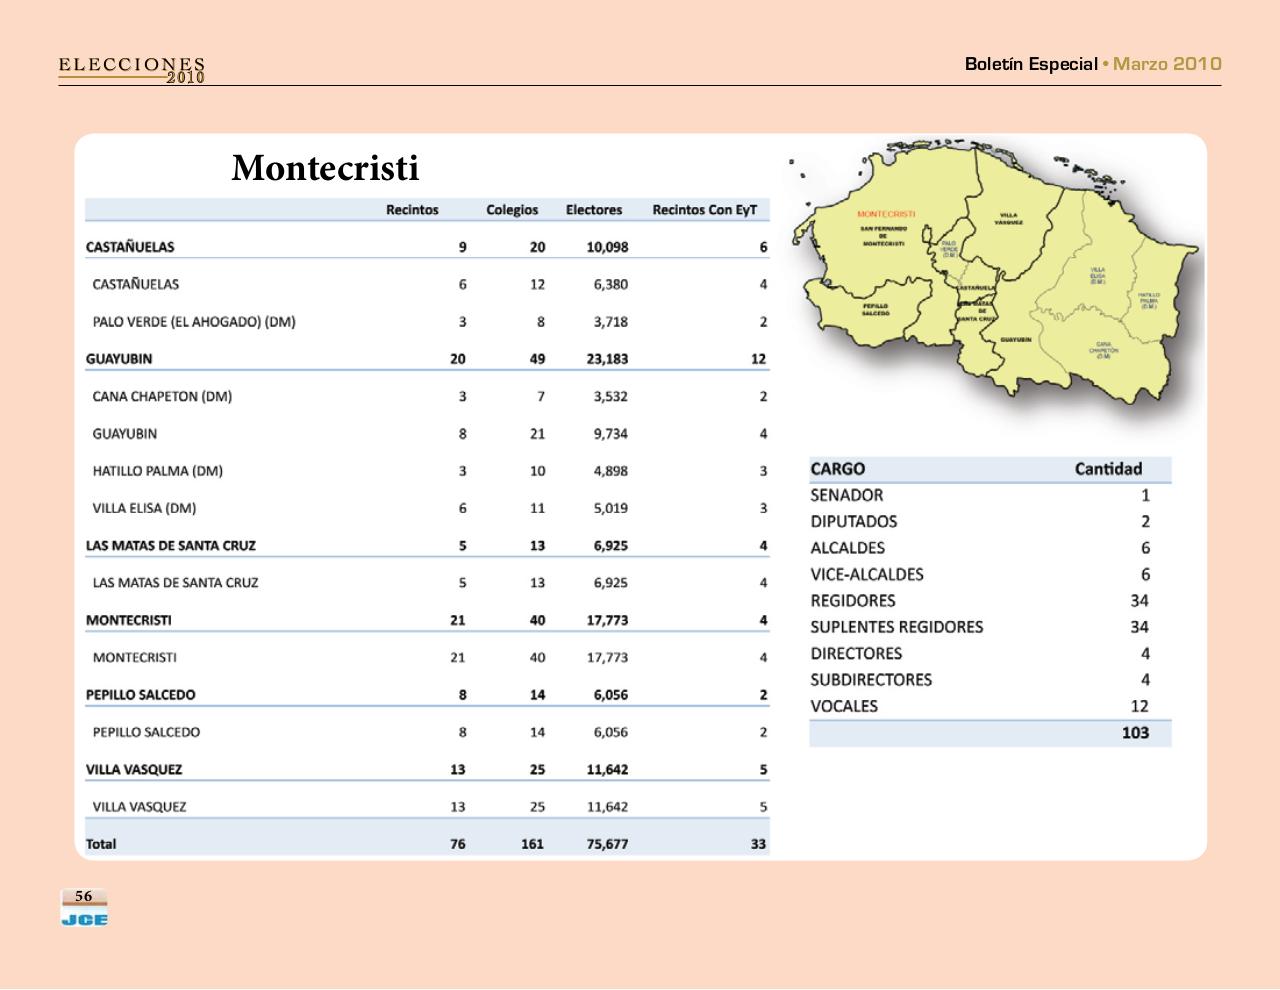Viewport: 1280px width, 990px height.
Task: Select the SUPLENTES REGIDORES row
Action: point(896,627)
